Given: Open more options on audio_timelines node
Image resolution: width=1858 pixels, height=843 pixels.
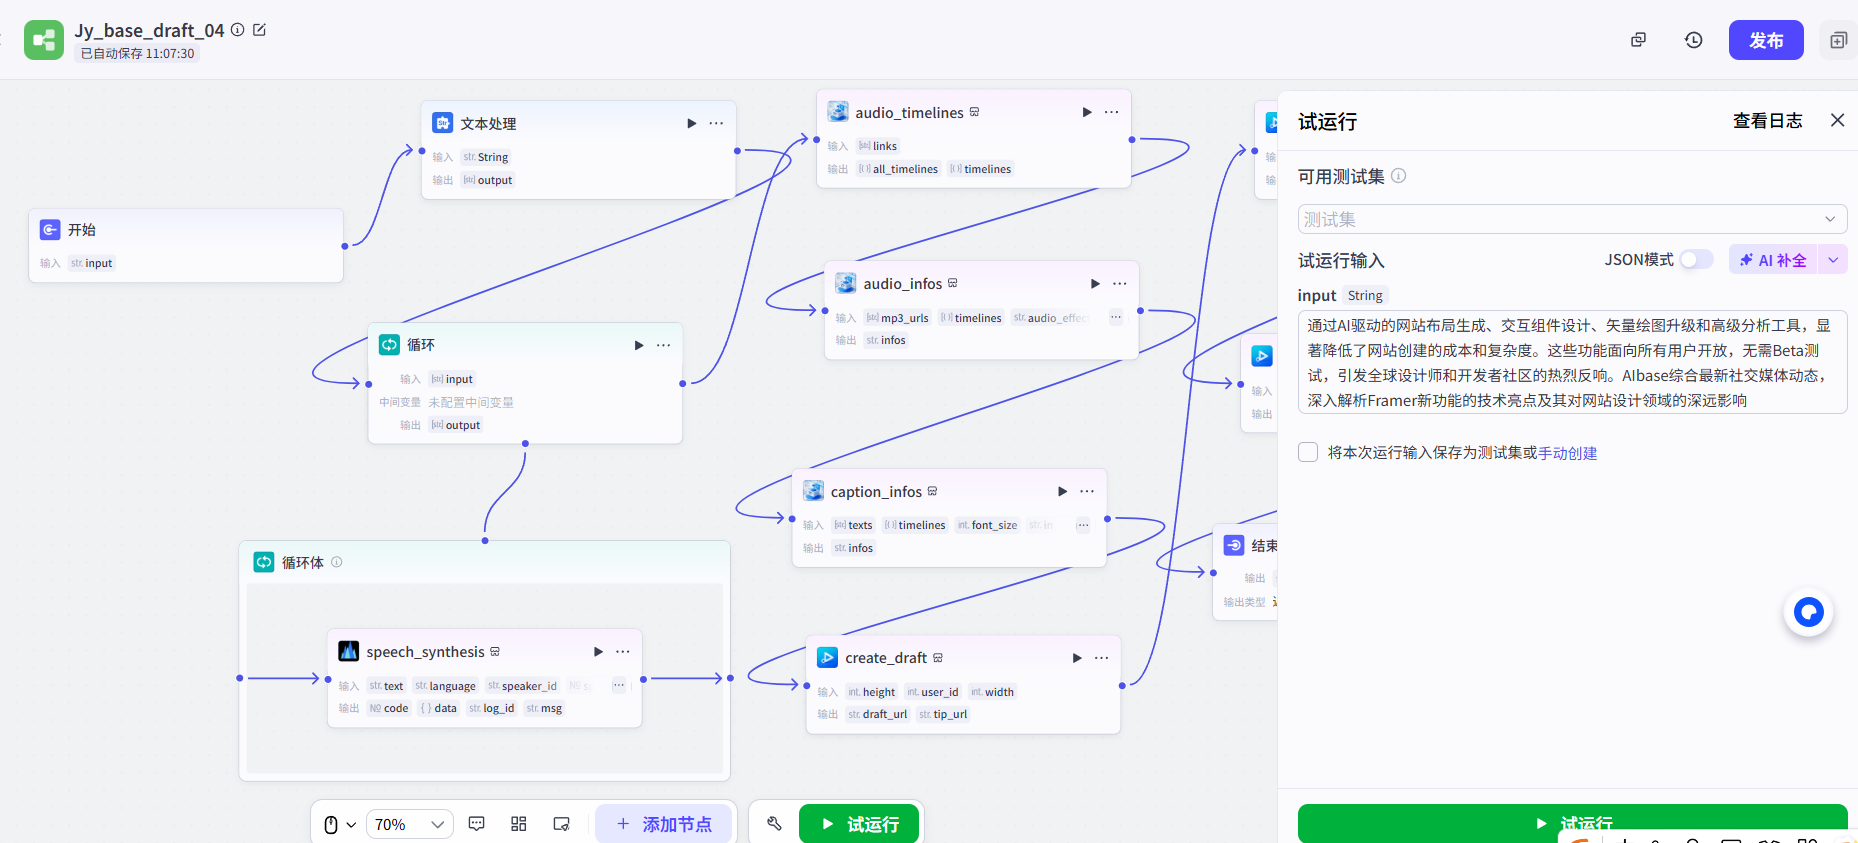Looking at the screenshot, I should coord(1111,112).
